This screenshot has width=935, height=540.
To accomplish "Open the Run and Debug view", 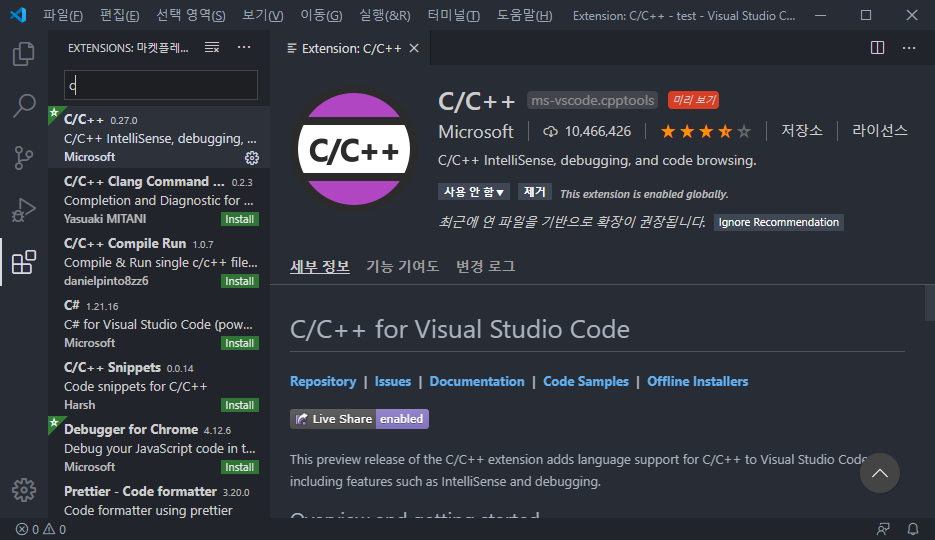I will (x=24, y=210).
